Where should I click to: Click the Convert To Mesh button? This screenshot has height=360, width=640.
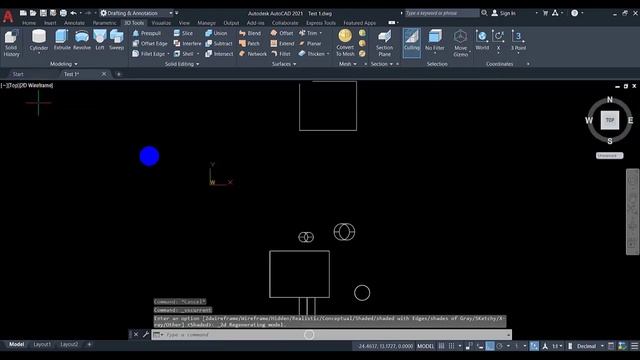coord(345,43)
